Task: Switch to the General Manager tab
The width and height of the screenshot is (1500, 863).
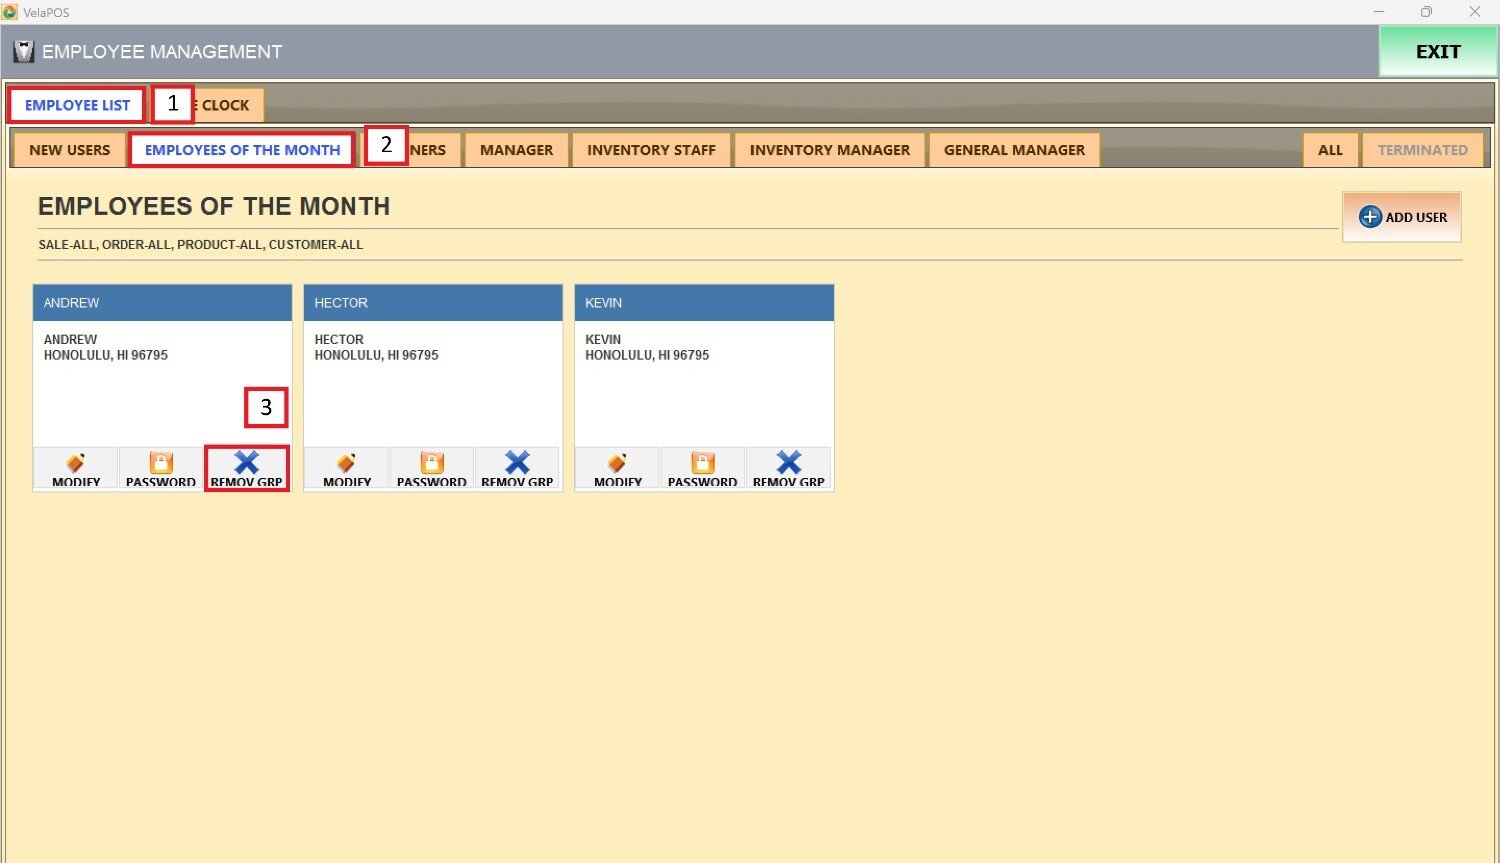Action: pos(1014,150)
